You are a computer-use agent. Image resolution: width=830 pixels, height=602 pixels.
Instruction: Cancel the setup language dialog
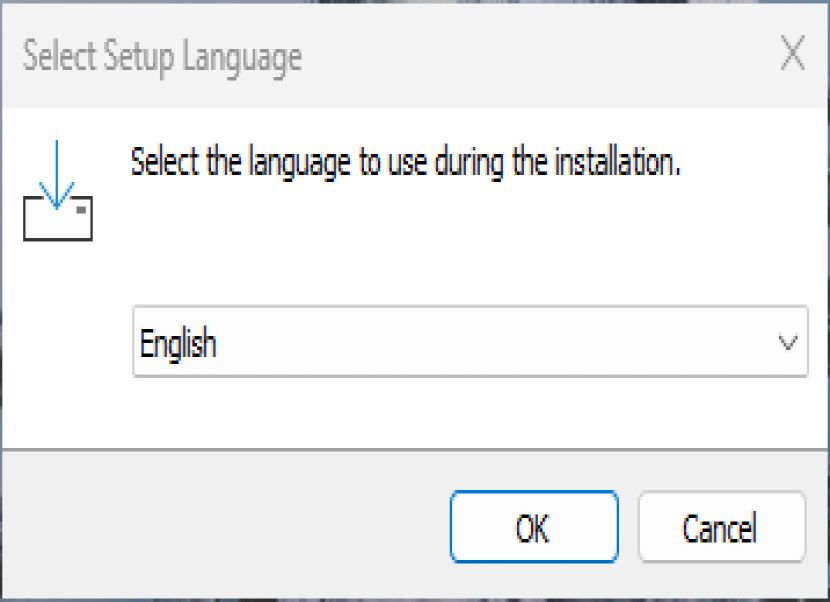tap(721, 527)
